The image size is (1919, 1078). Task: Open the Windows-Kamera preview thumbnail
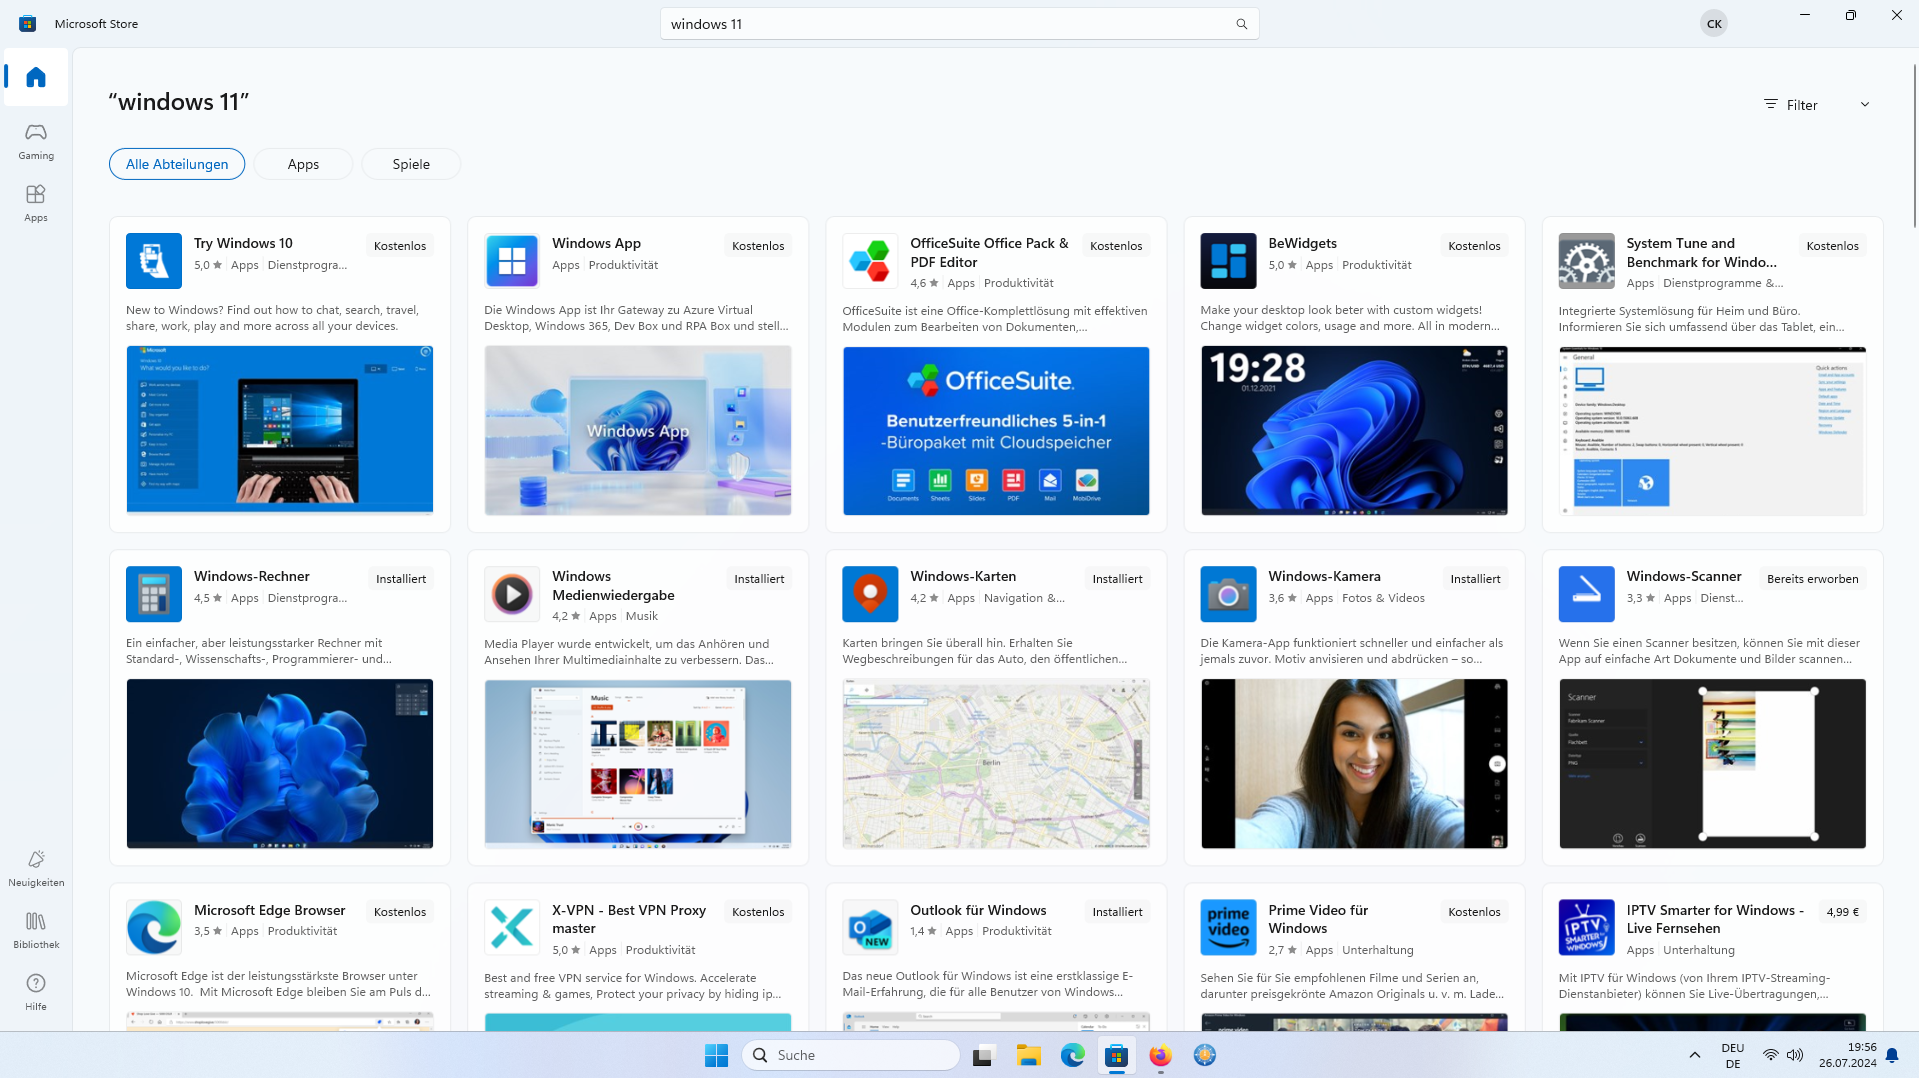point(1354,764)
